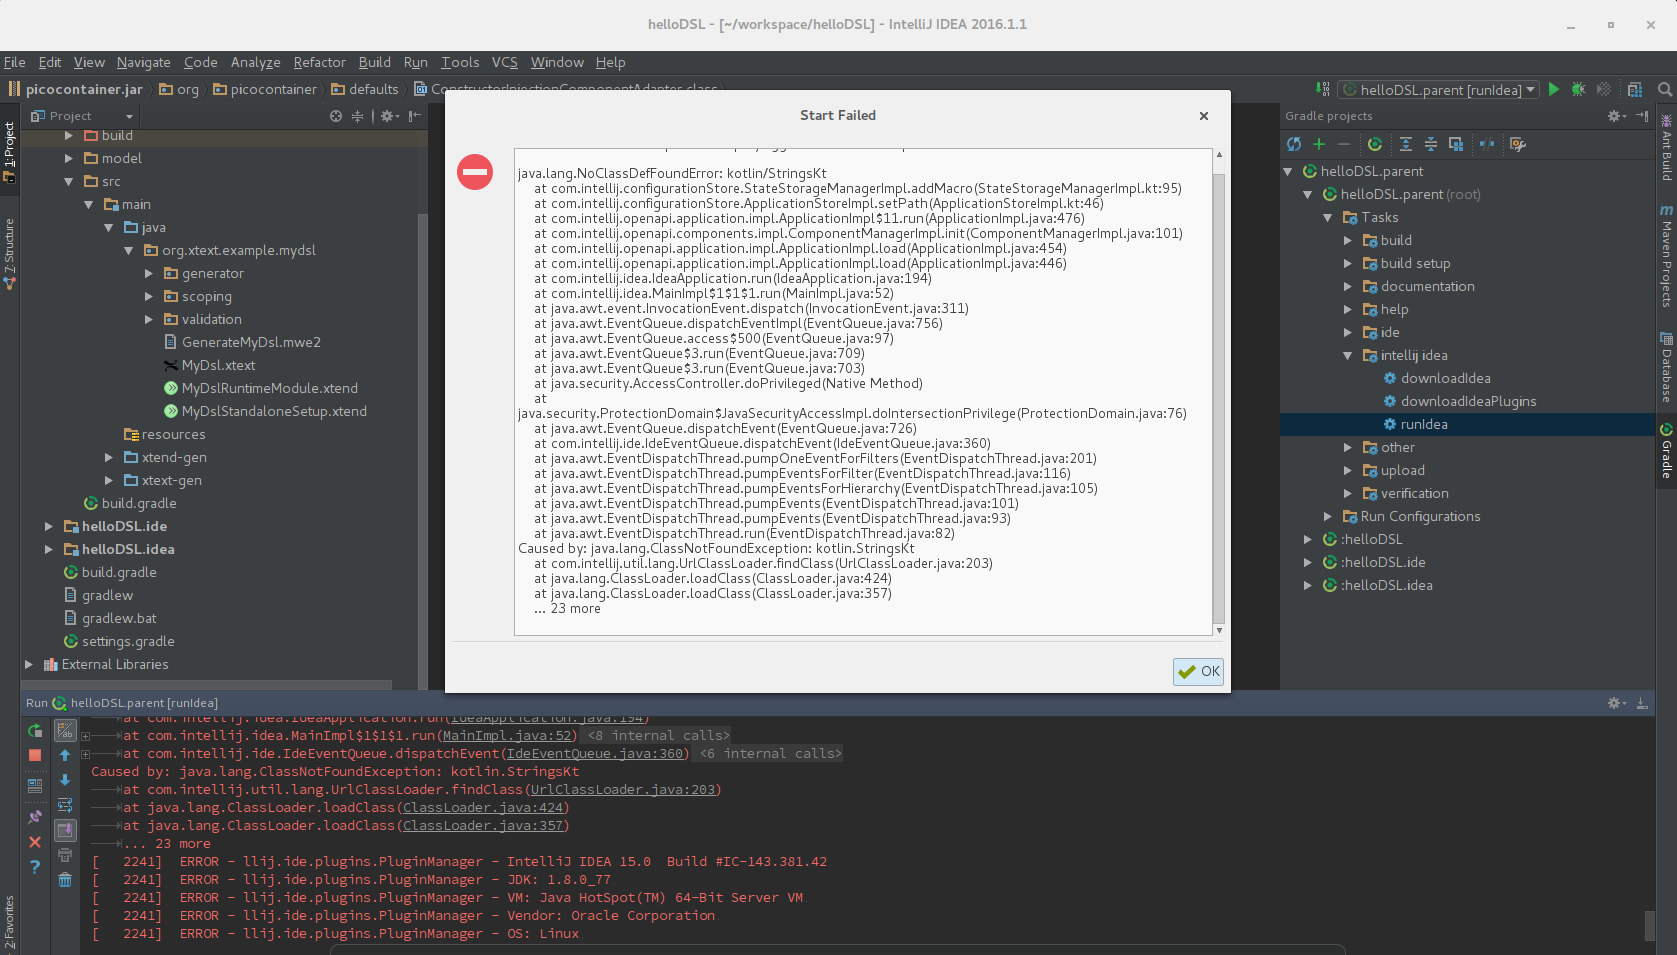Viewport: 1677px width, 955px height.
Task: Open the Maven Projects side tab
Action: click(x=1666, y=256)
